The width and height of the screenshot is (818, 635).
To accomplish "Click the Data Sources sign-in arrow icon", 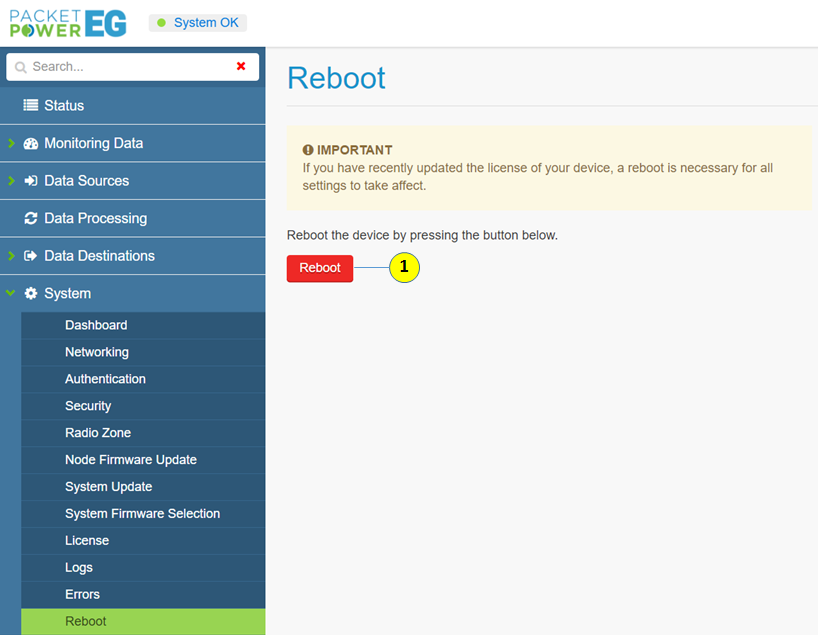I will click(31, 181).
